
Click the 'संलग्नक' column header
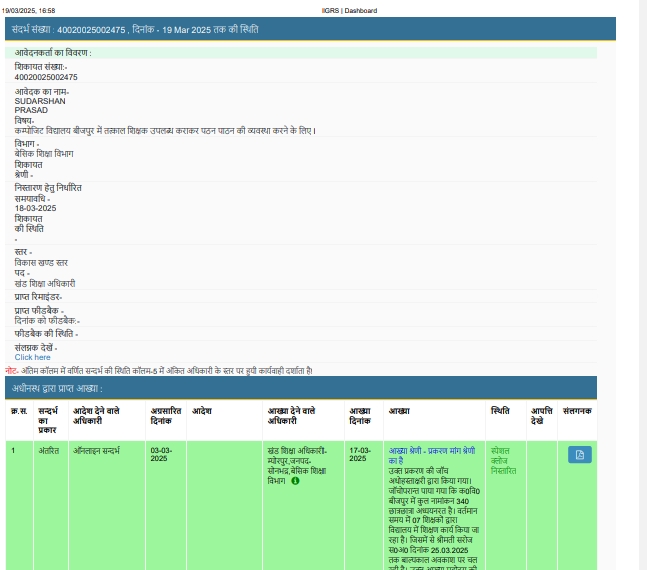click(x=577, y=411)
